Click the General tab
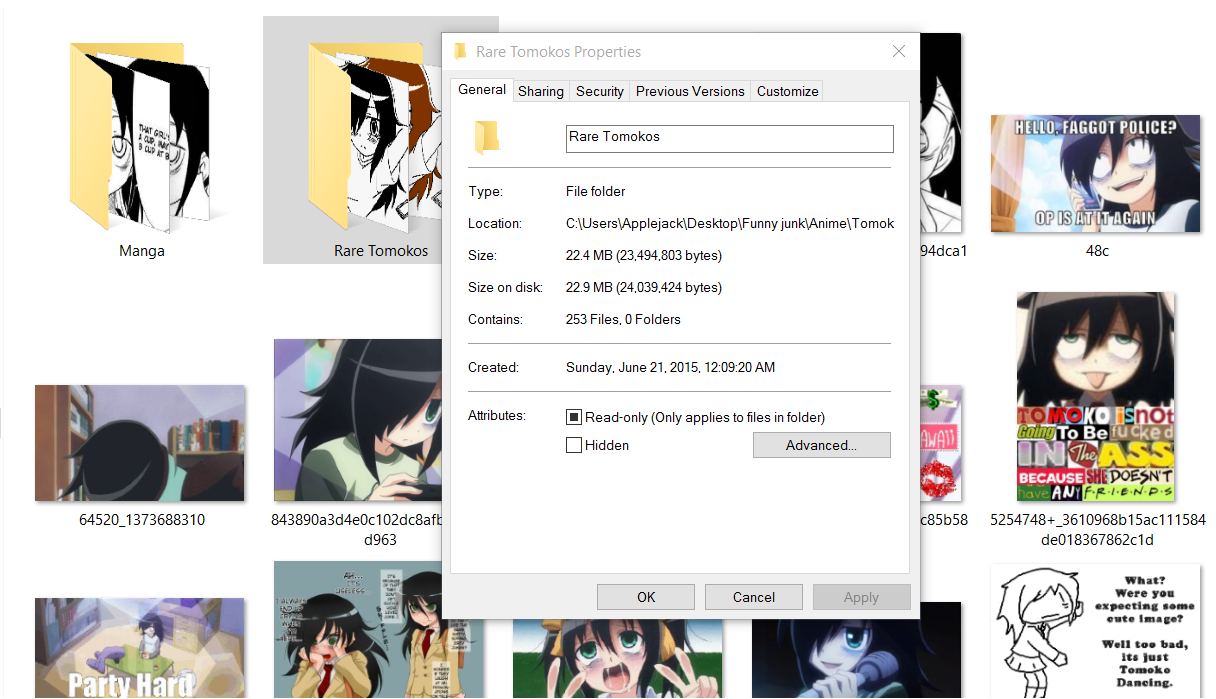This screenshot has width=1216, height=699. [482, 90]
